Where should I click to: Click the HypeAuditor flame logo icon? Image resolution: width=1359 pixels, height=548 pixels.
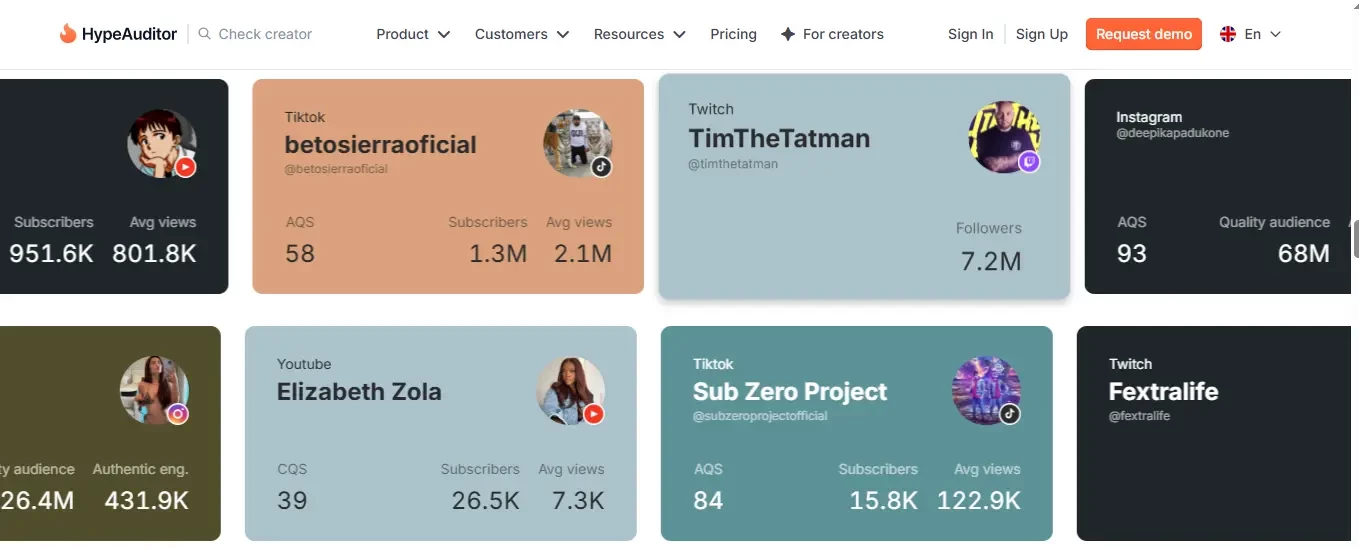point(68,34)
